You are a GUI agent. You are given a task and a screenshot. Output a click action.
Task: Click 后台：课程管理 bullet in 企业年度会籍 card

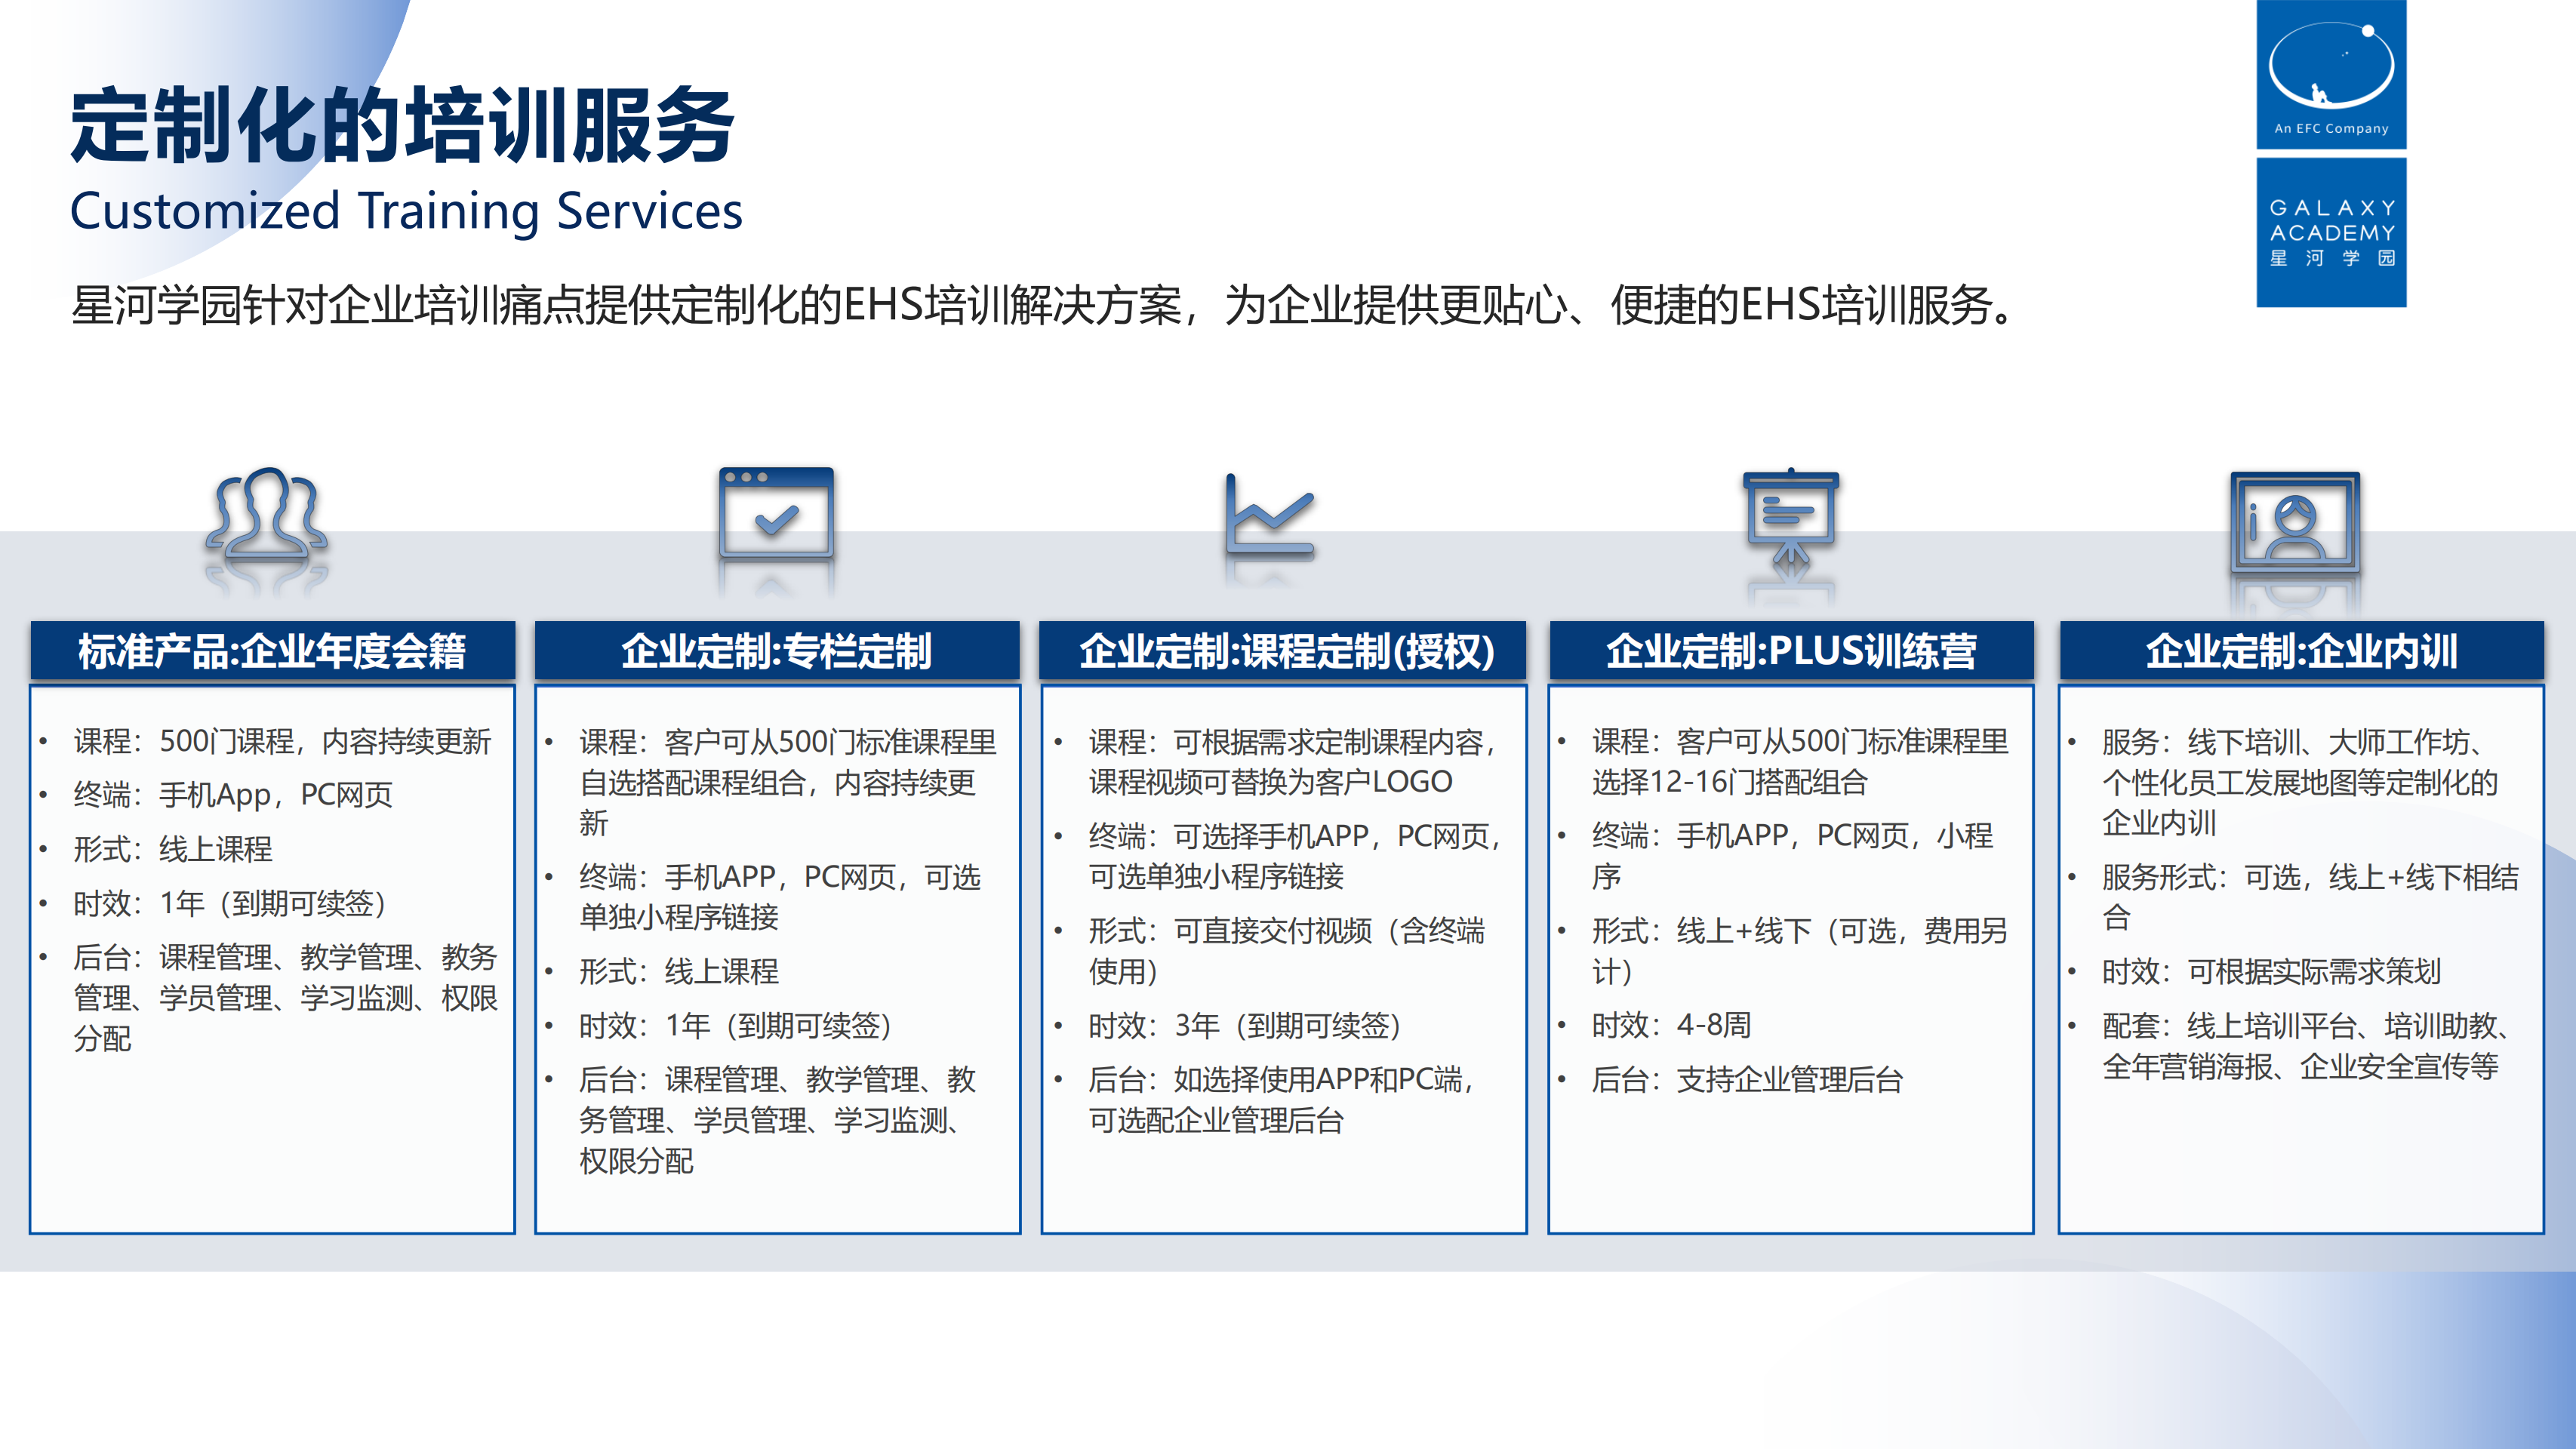285,998
